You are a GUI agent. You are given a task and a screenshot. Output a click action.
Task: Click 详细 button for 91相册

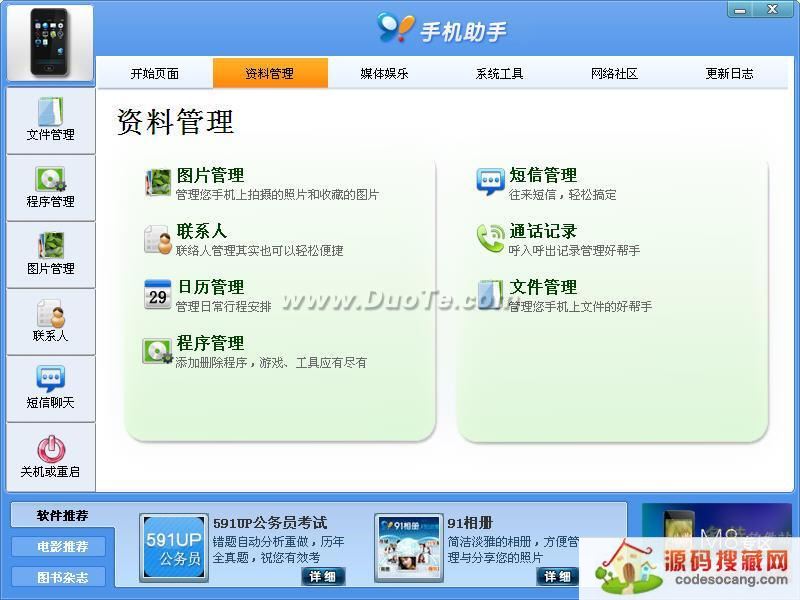tap(558, 576)
